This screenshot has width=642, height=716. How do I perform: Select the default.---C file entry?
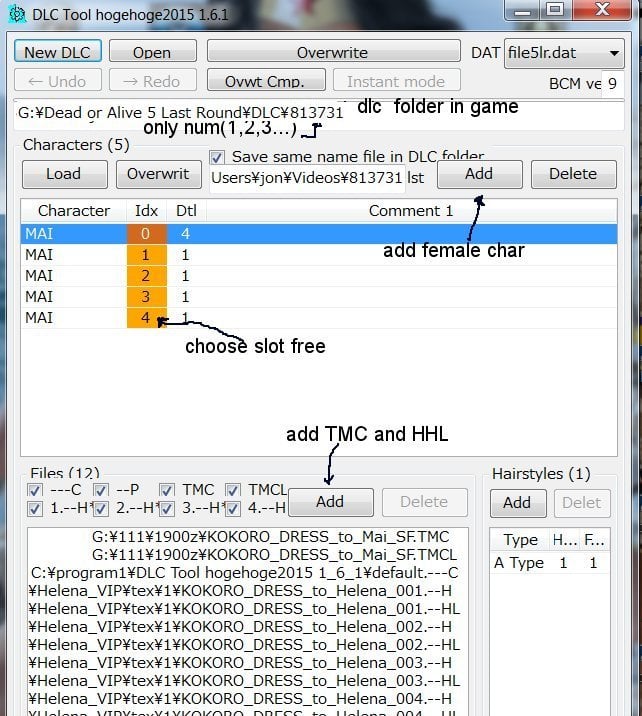pyautogui.click(x=247, y=573)
